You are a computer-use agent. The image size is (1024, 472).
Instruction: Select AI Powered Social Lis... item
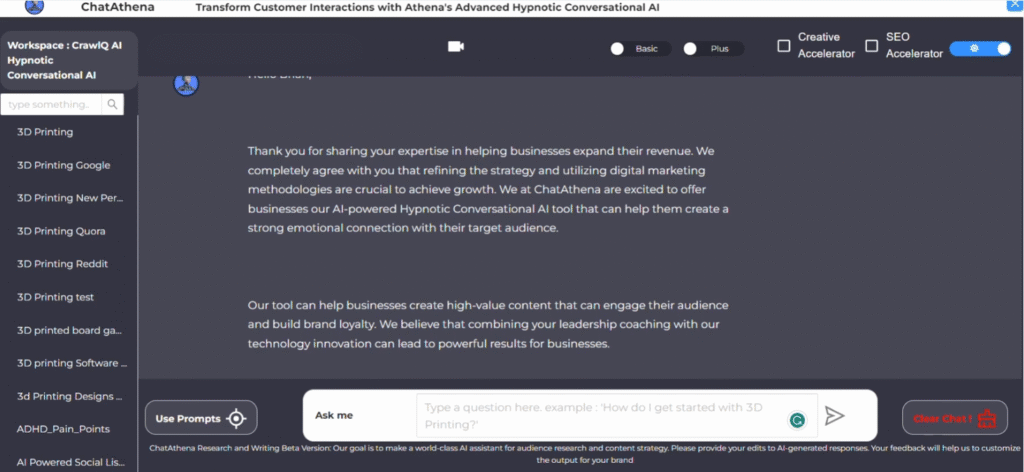coord(71,462)
